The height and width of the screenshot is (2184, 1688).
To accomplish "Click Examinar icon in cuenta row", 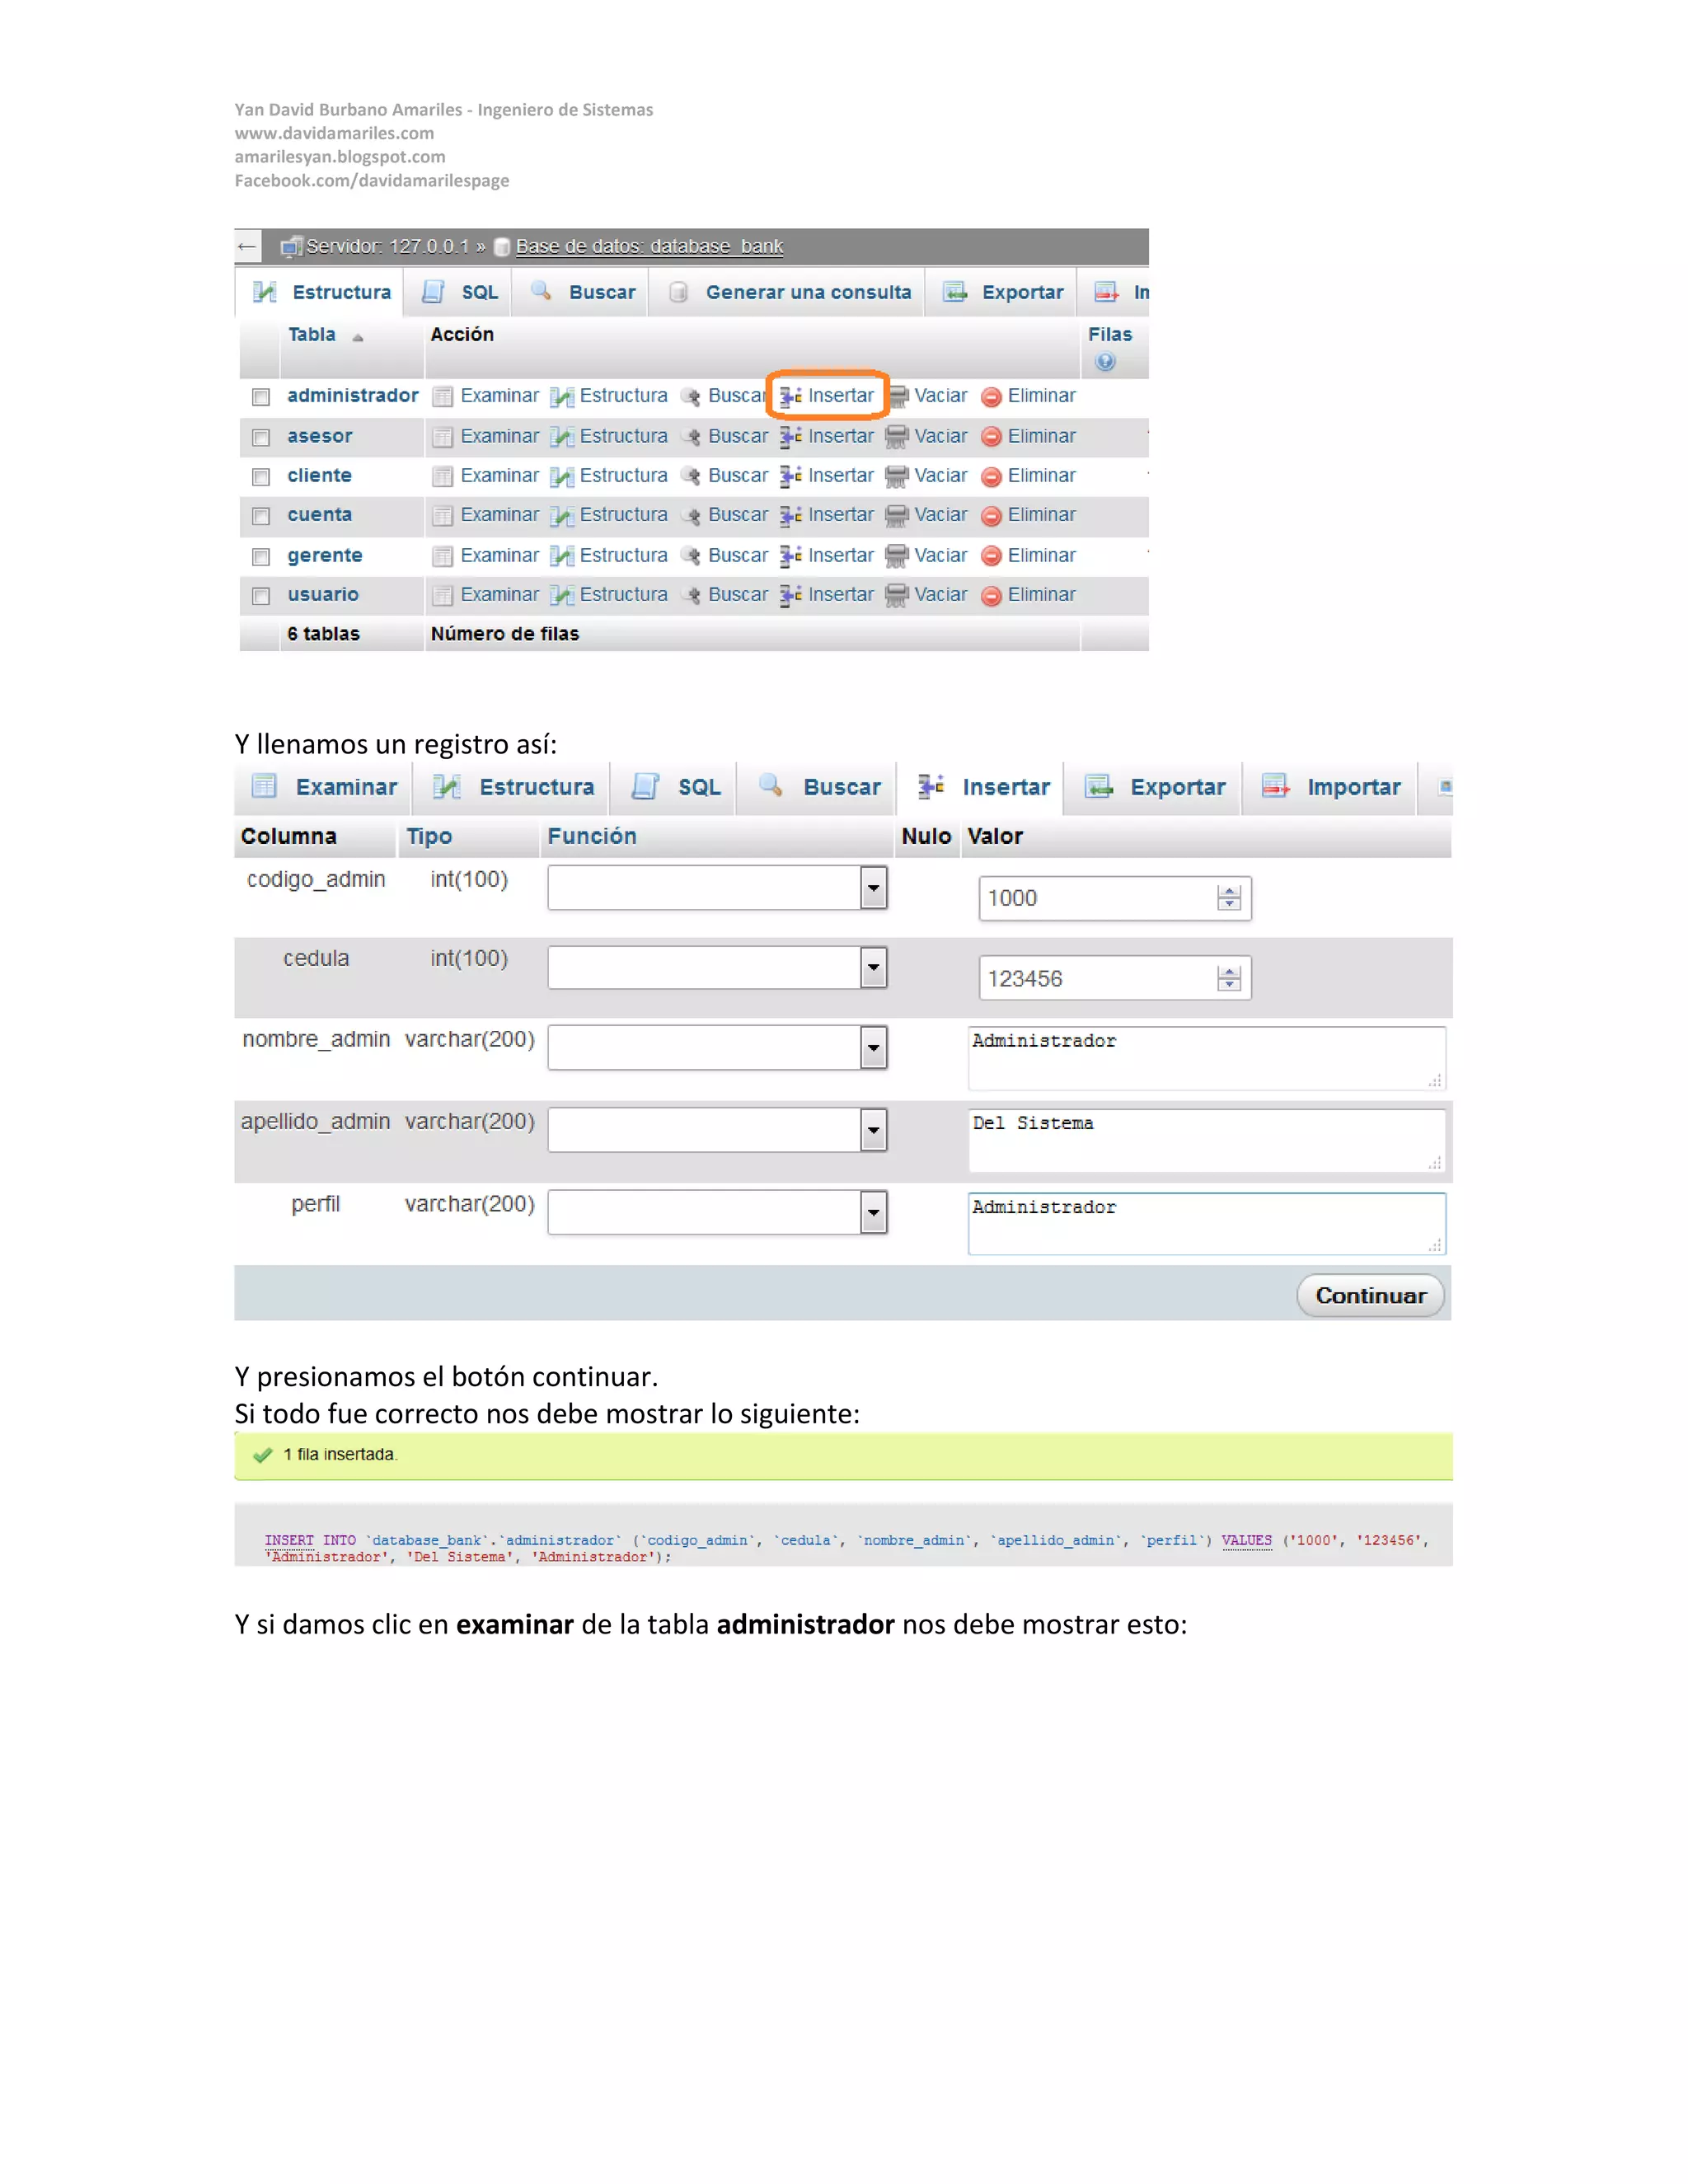I will [442, 516].
